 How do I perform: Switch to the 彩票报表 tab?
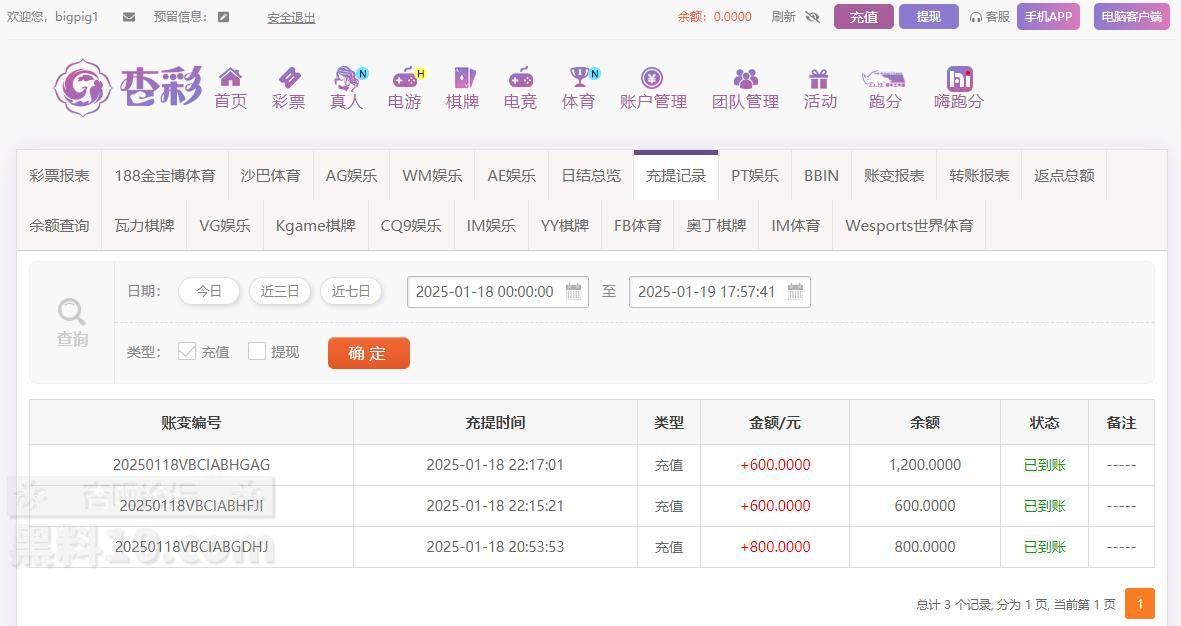59,176
